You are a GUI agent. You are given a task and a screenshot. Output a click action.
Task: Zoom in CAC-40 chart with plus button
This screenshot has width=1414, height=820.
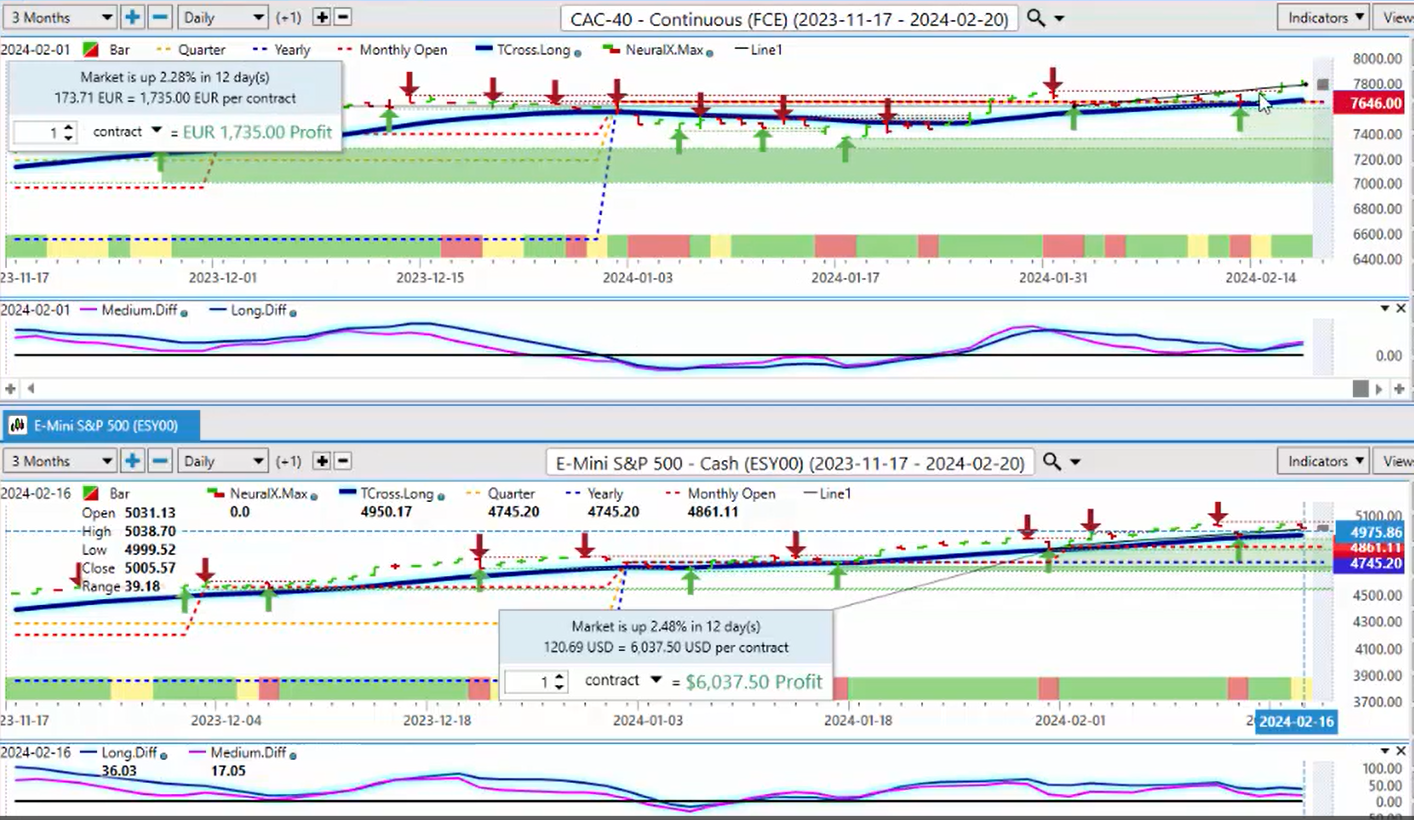click(132, 17)
